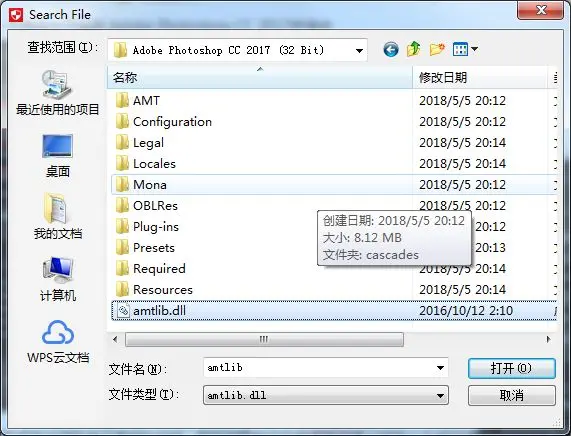The image size is (571, 436).
Task: Click the 打开(O) button
Action: click(x=512, y=368)
